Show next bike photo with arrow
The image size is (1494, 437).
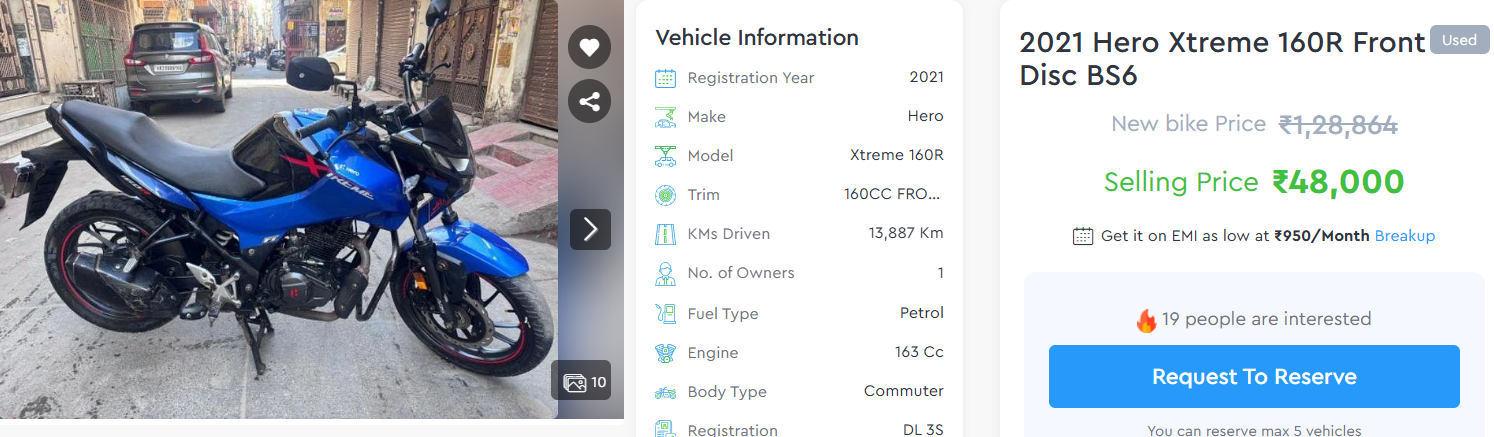pos(590,229)
